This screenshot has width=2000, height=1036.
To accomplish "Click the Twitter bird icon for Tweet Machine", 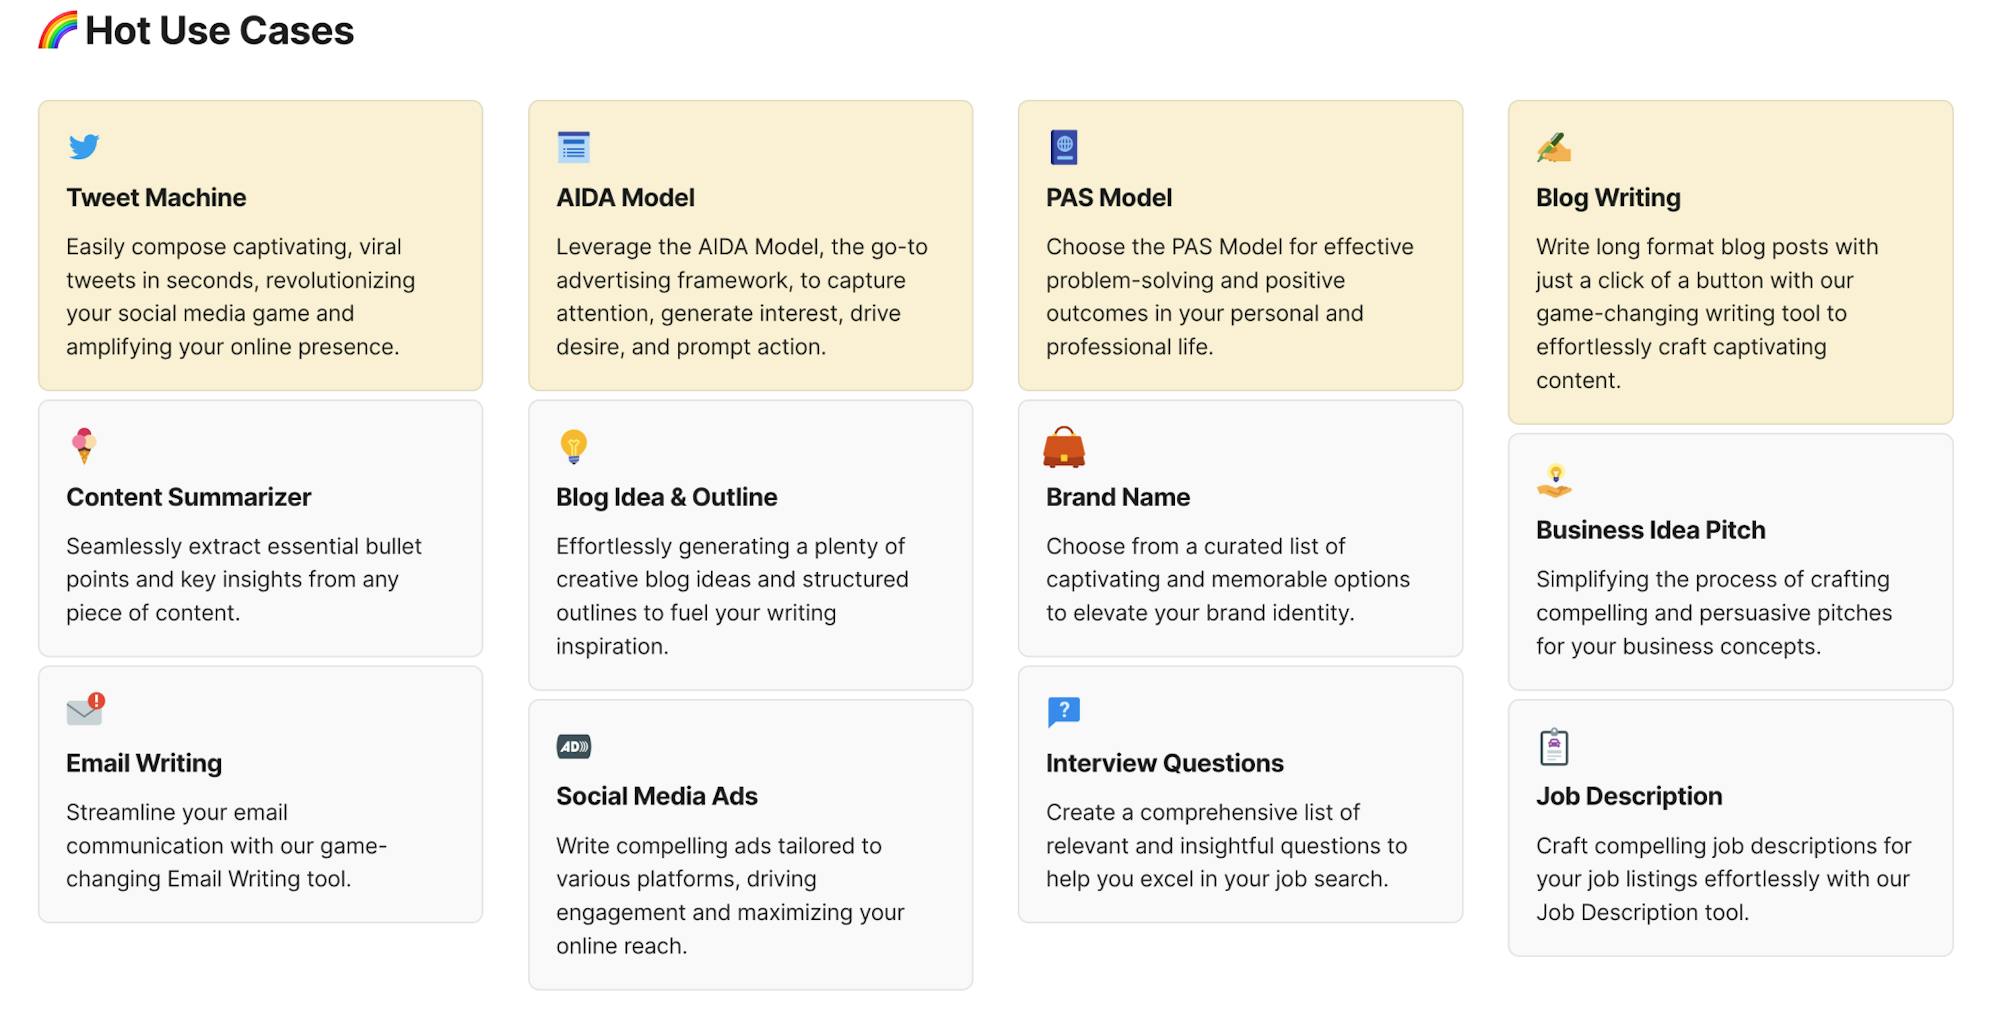I will pyautogui.click(x=84, y=147).
